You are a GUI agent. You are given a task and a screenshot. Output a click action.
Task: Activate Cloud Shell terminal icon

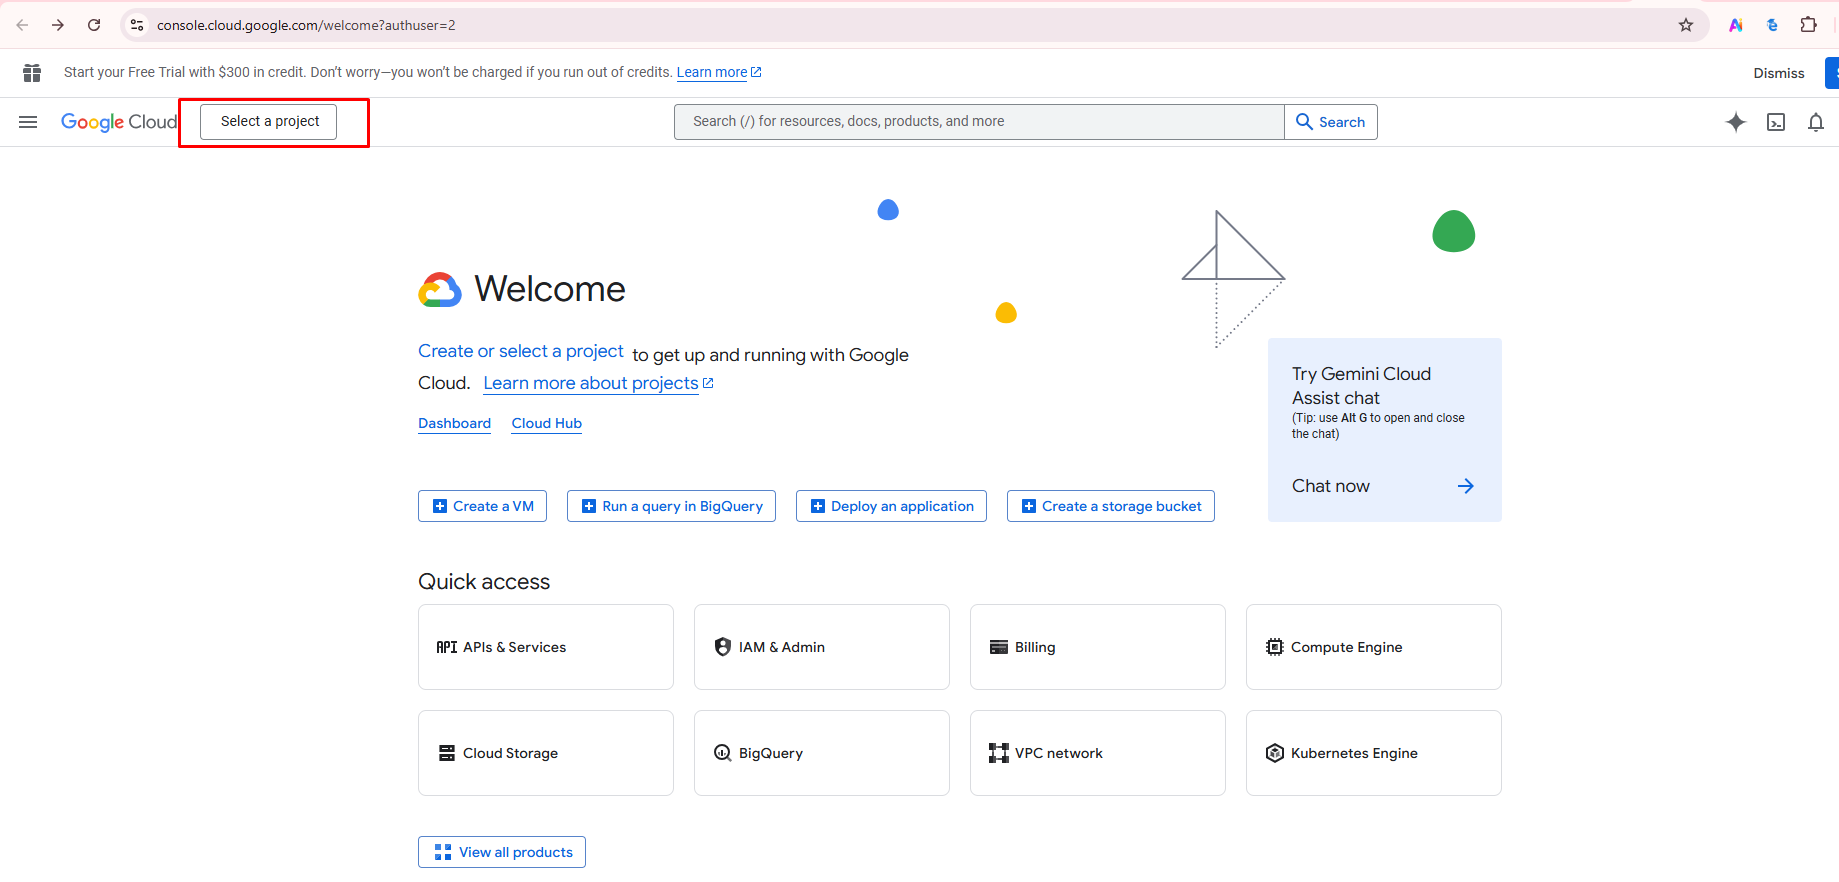tap(1776, 122)
